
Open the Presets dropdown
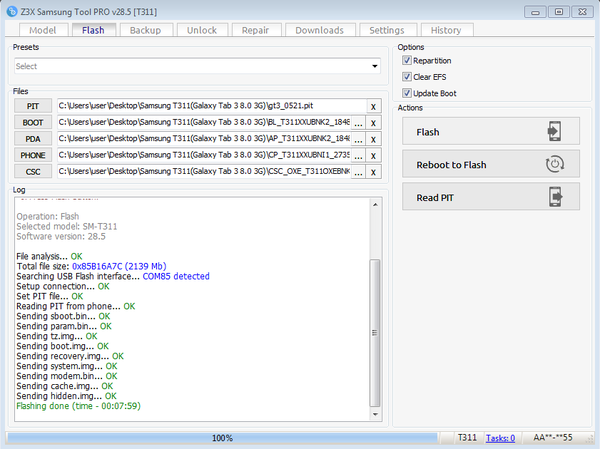pos(375,67)
